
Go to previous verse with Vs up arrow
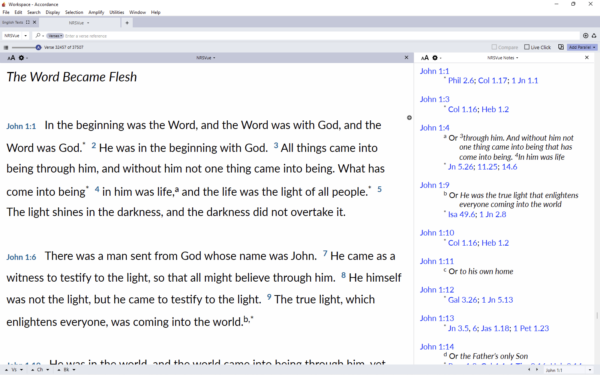click(6, 370)
